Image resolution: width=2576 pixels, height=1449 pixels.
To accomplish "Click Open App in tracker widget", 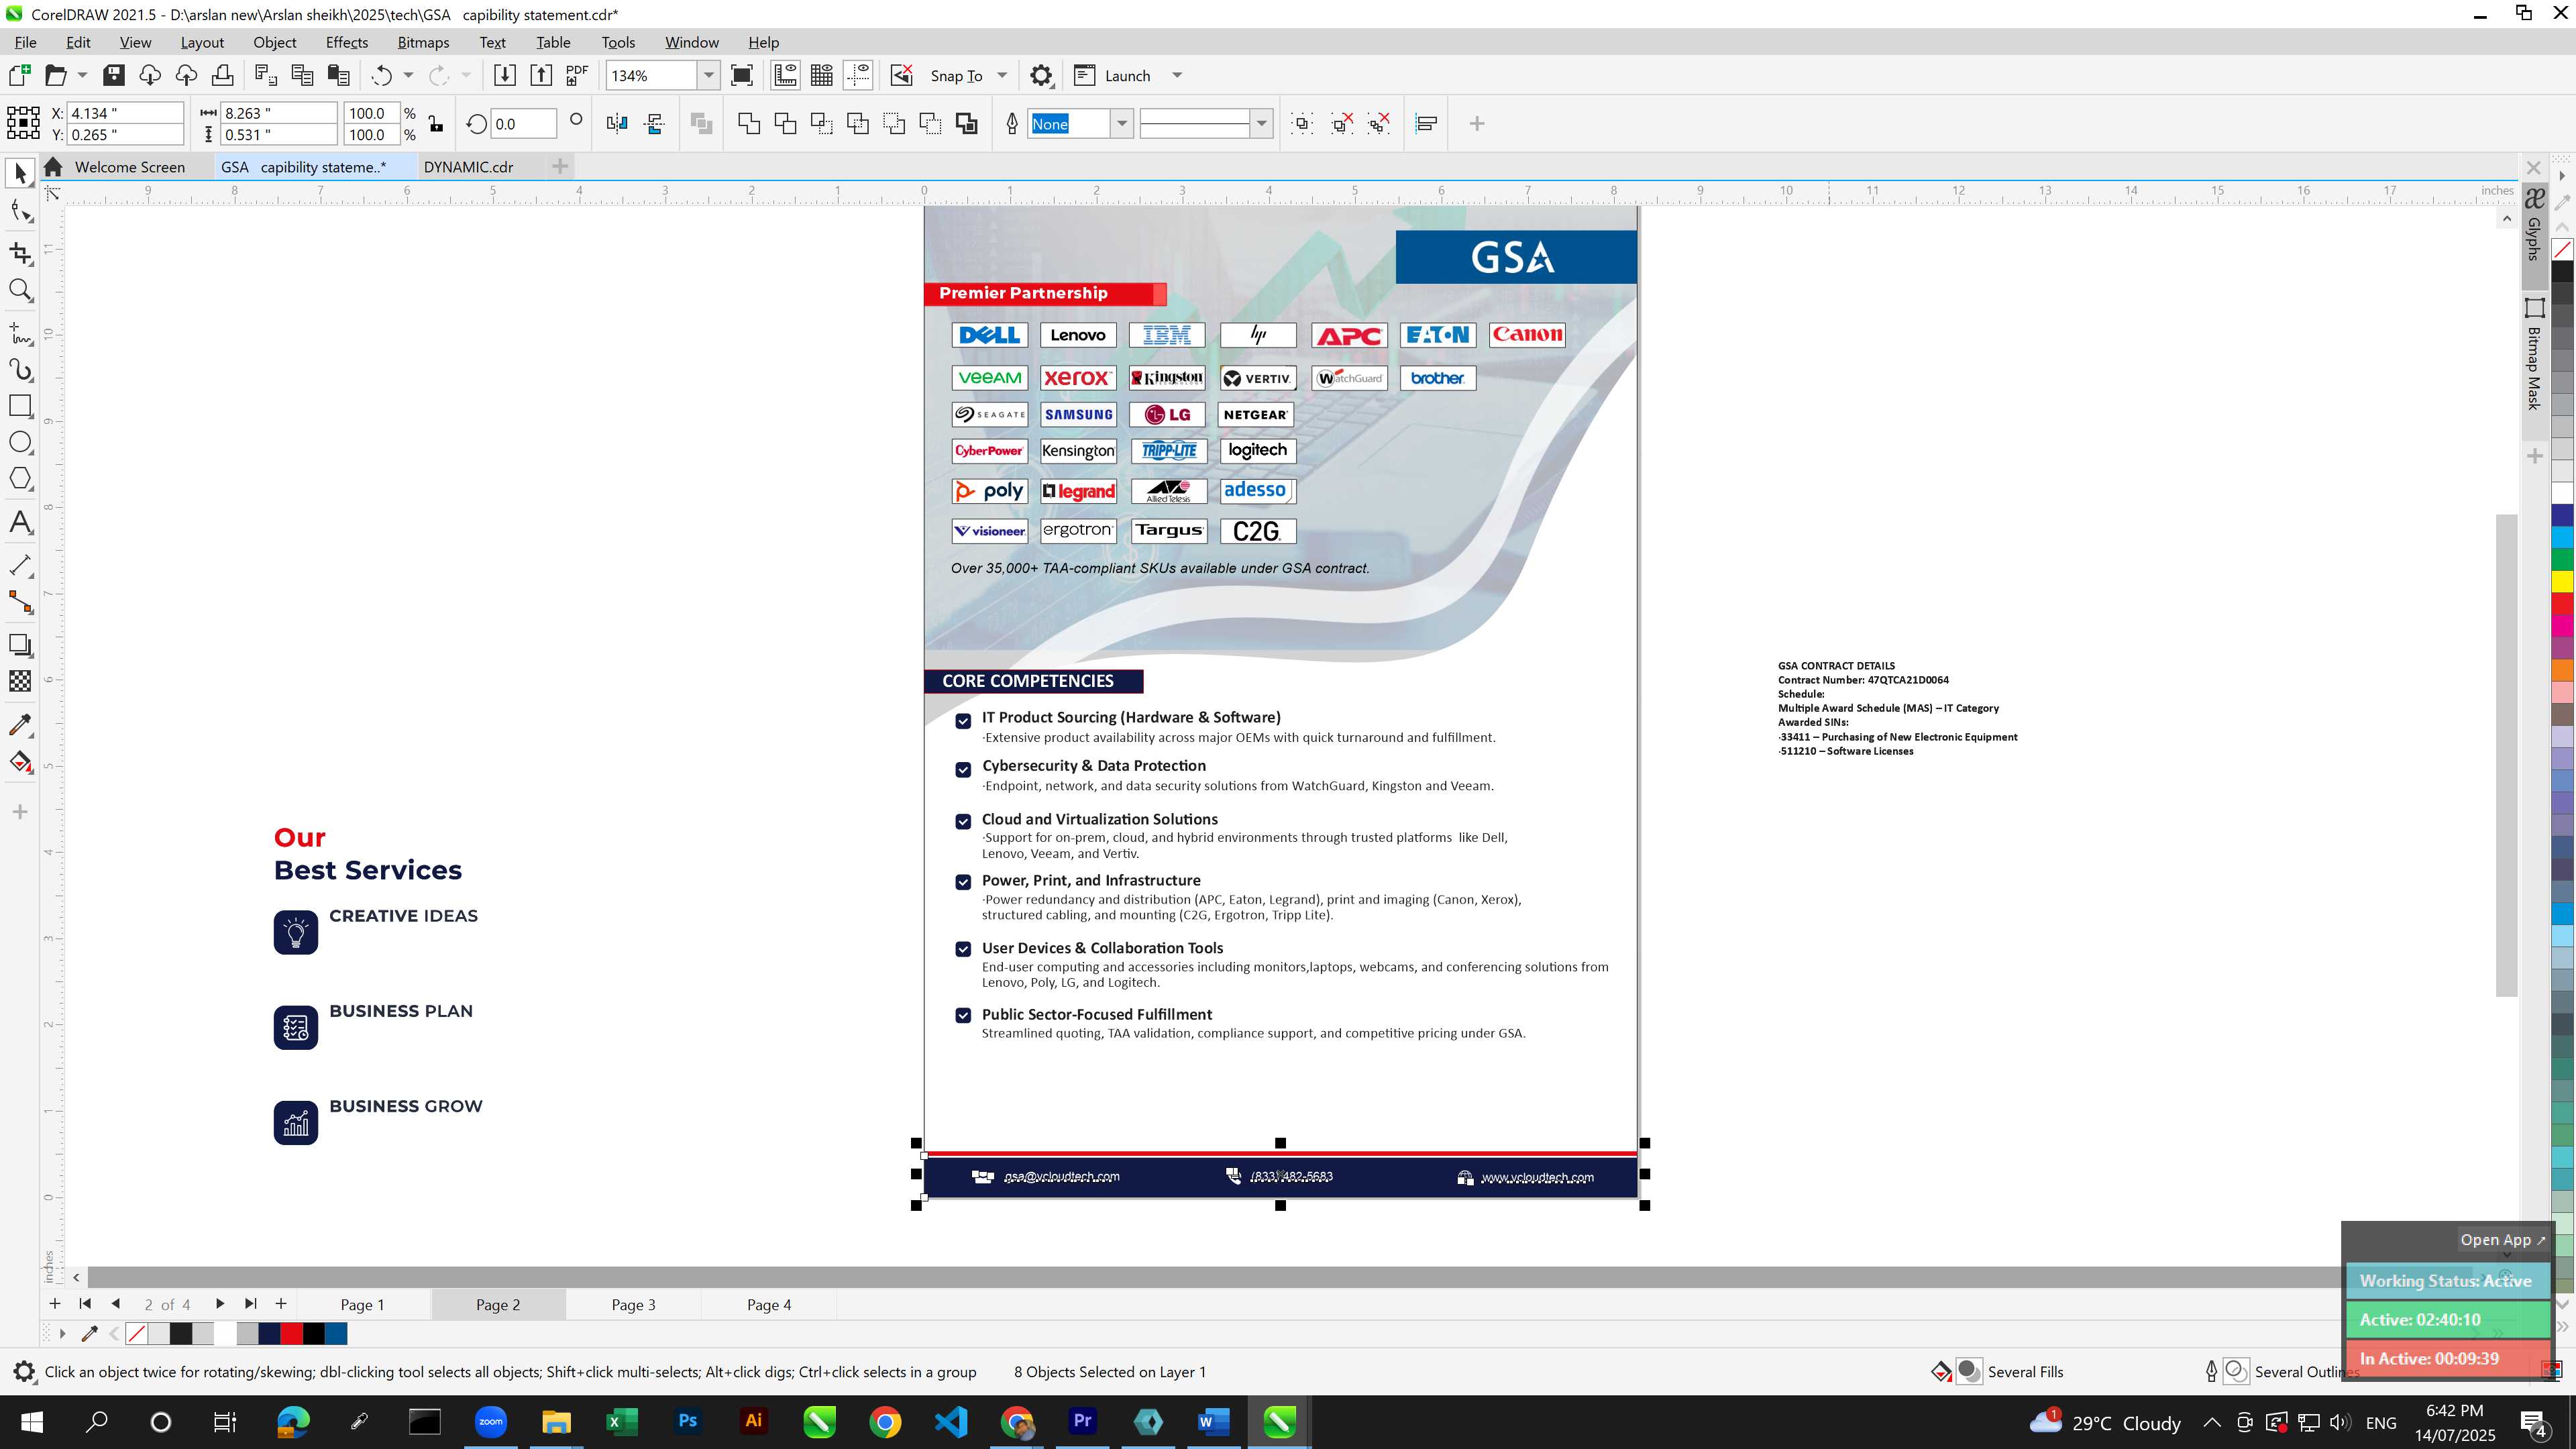I will click(2503, 1240).
